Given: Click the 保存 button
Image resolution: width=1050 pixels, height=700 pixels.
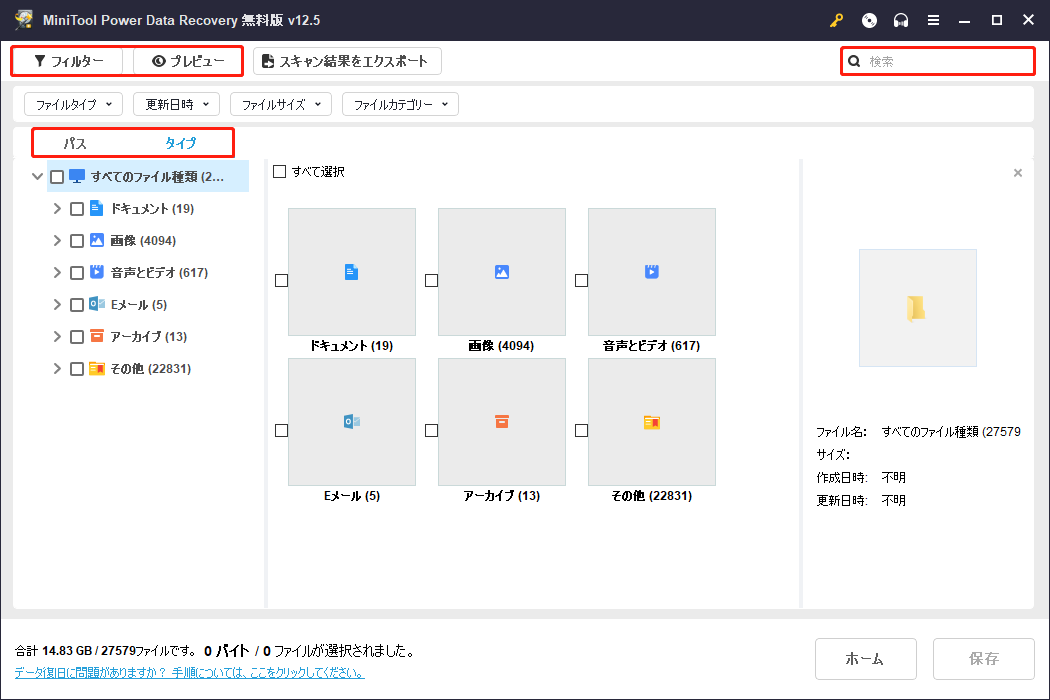Looking at the screenshot, I should tap(983, 658).
